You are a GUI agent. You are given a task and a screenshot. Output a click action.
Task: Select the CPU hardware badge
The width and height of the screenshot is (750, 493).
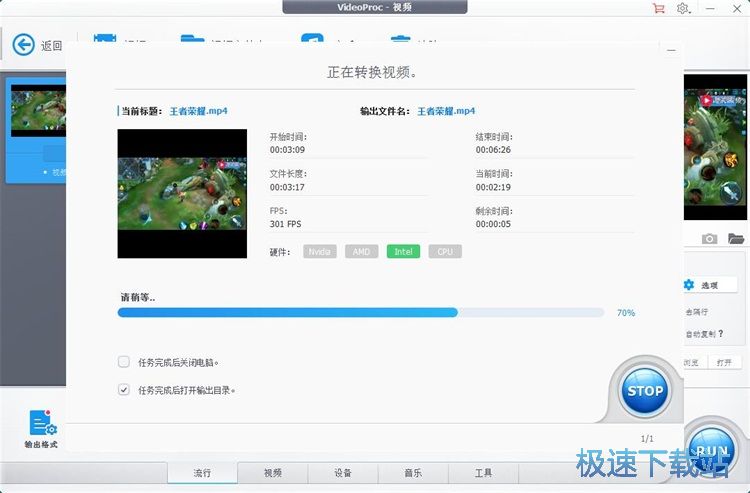tap(445, 252)
